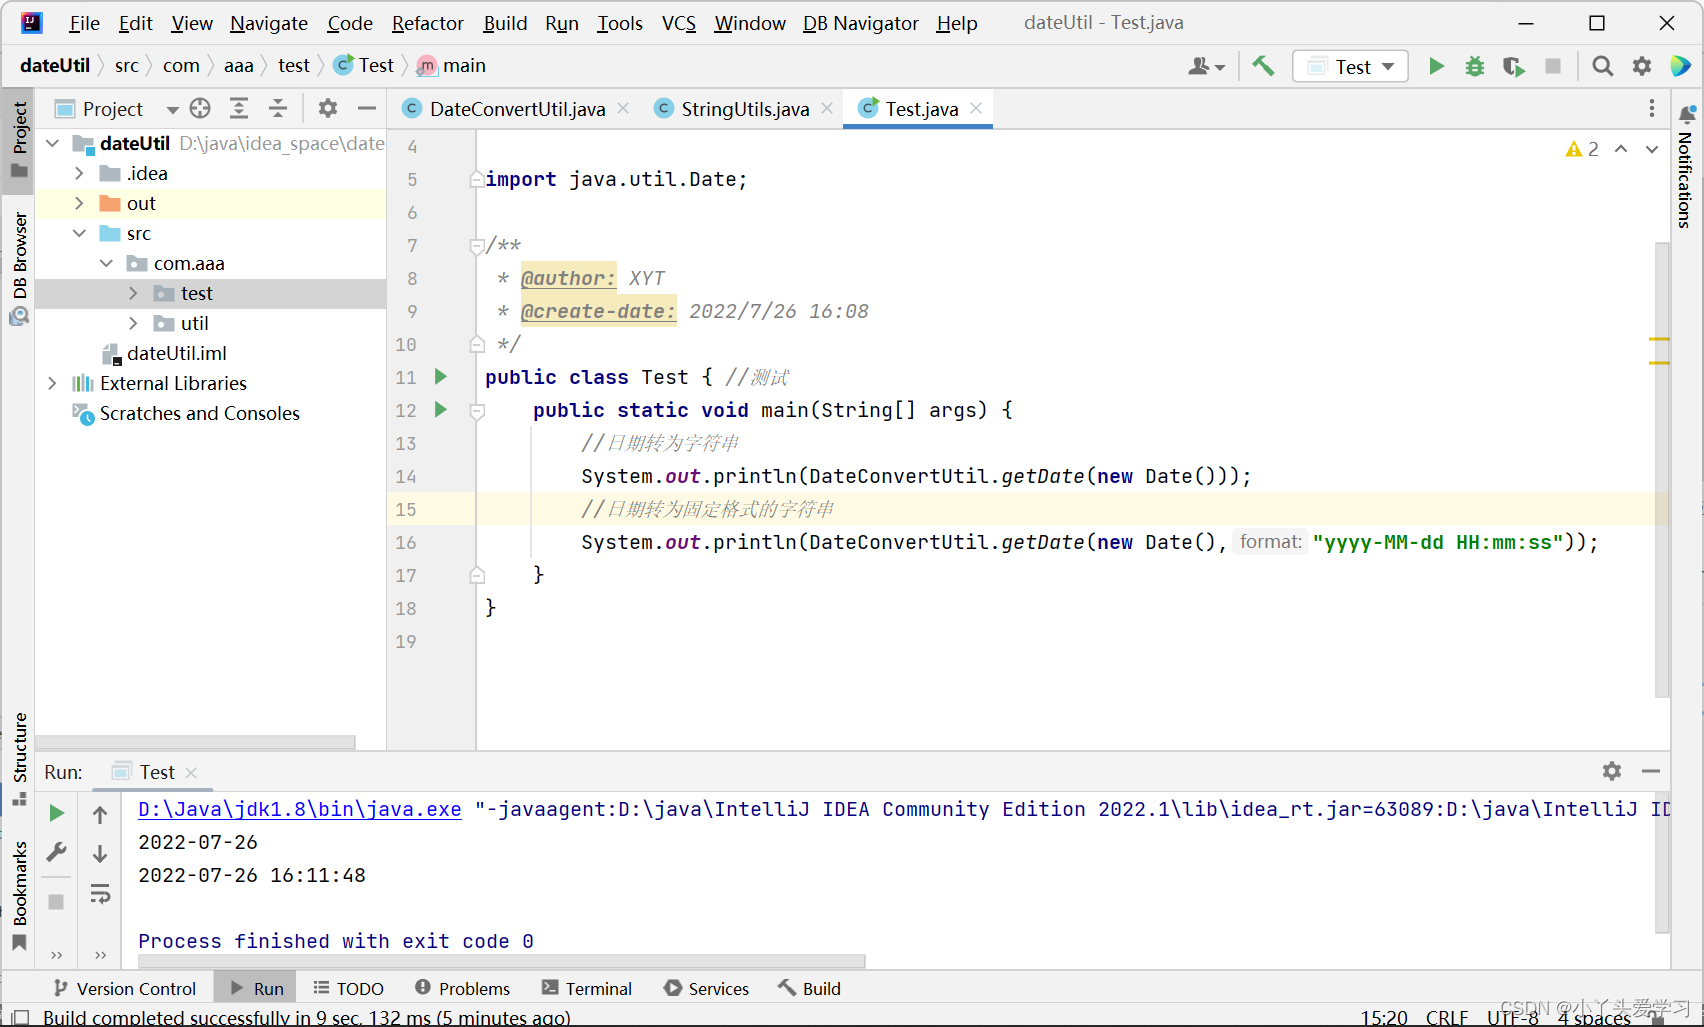This screenshot has width=1704, height=1027.
Task: Open the Test run configuration dropdown
Action: point(1351,66)
